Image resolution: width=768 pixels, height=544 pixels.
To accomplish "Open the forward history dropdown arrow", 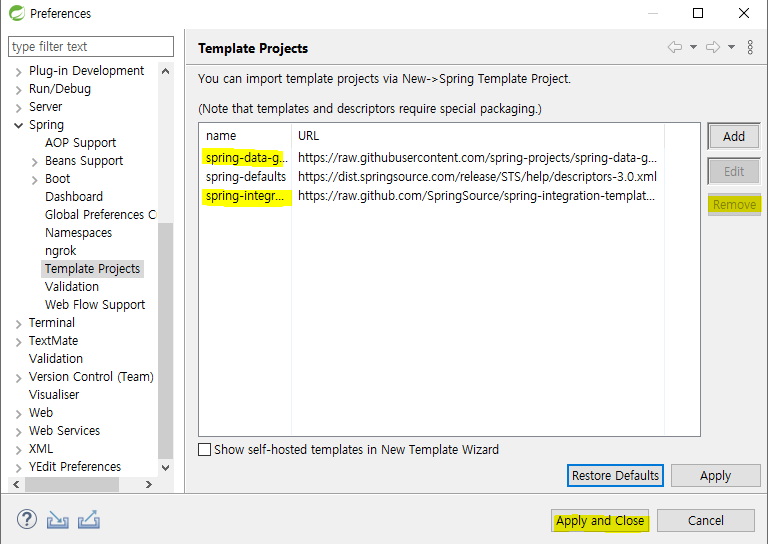I will 731,47.
